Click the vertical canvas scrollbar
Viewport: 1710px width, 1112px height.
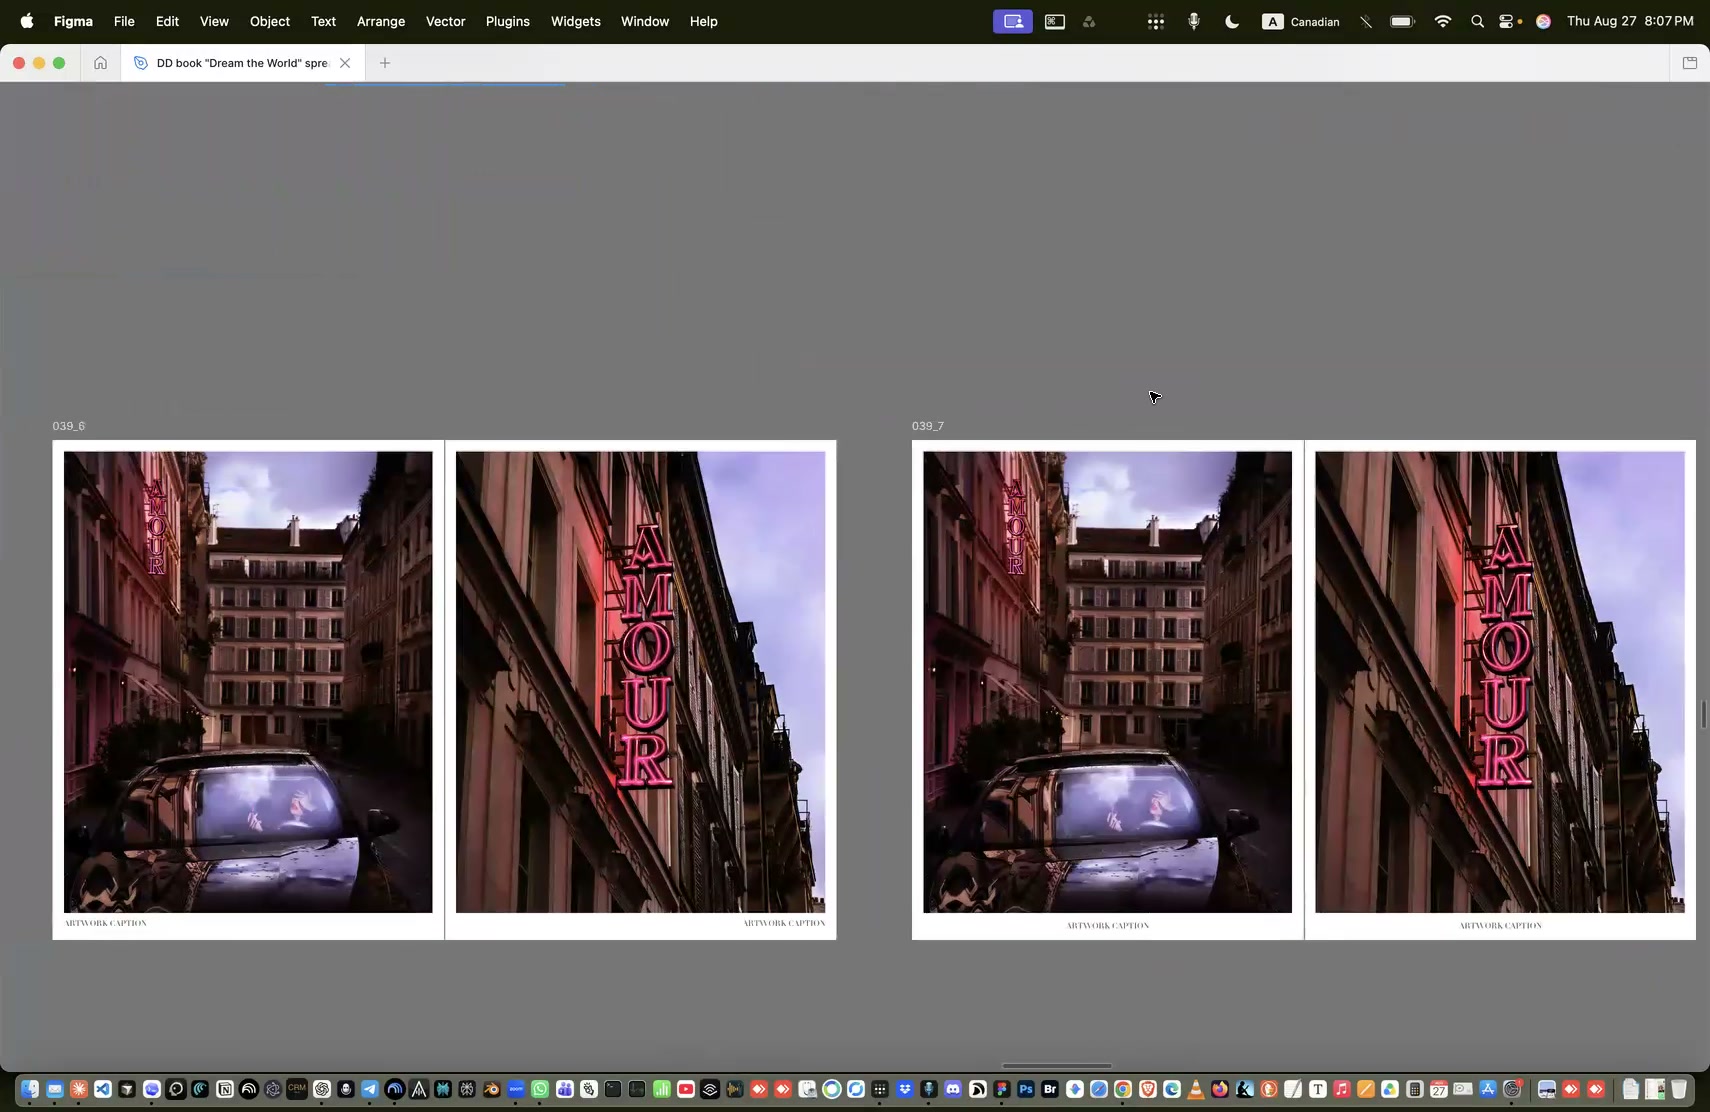pos(1702,715)
